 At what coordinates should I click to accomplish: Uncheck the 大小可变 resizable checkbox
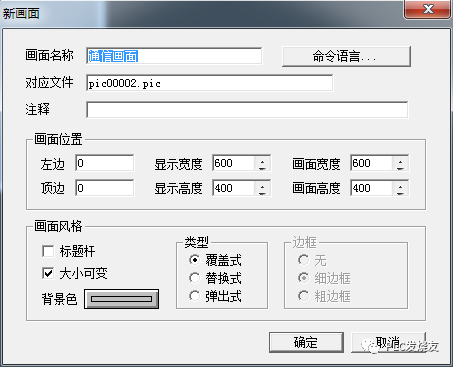(x=48, y=273)
